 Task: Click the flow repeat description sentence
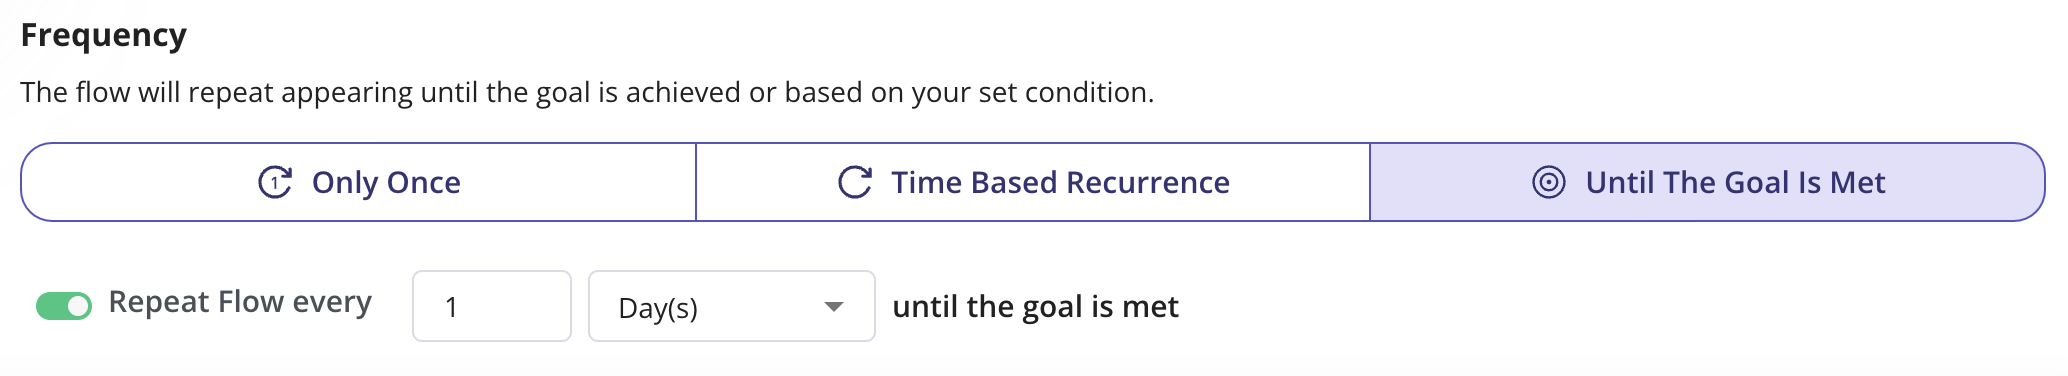coord(587,92)
